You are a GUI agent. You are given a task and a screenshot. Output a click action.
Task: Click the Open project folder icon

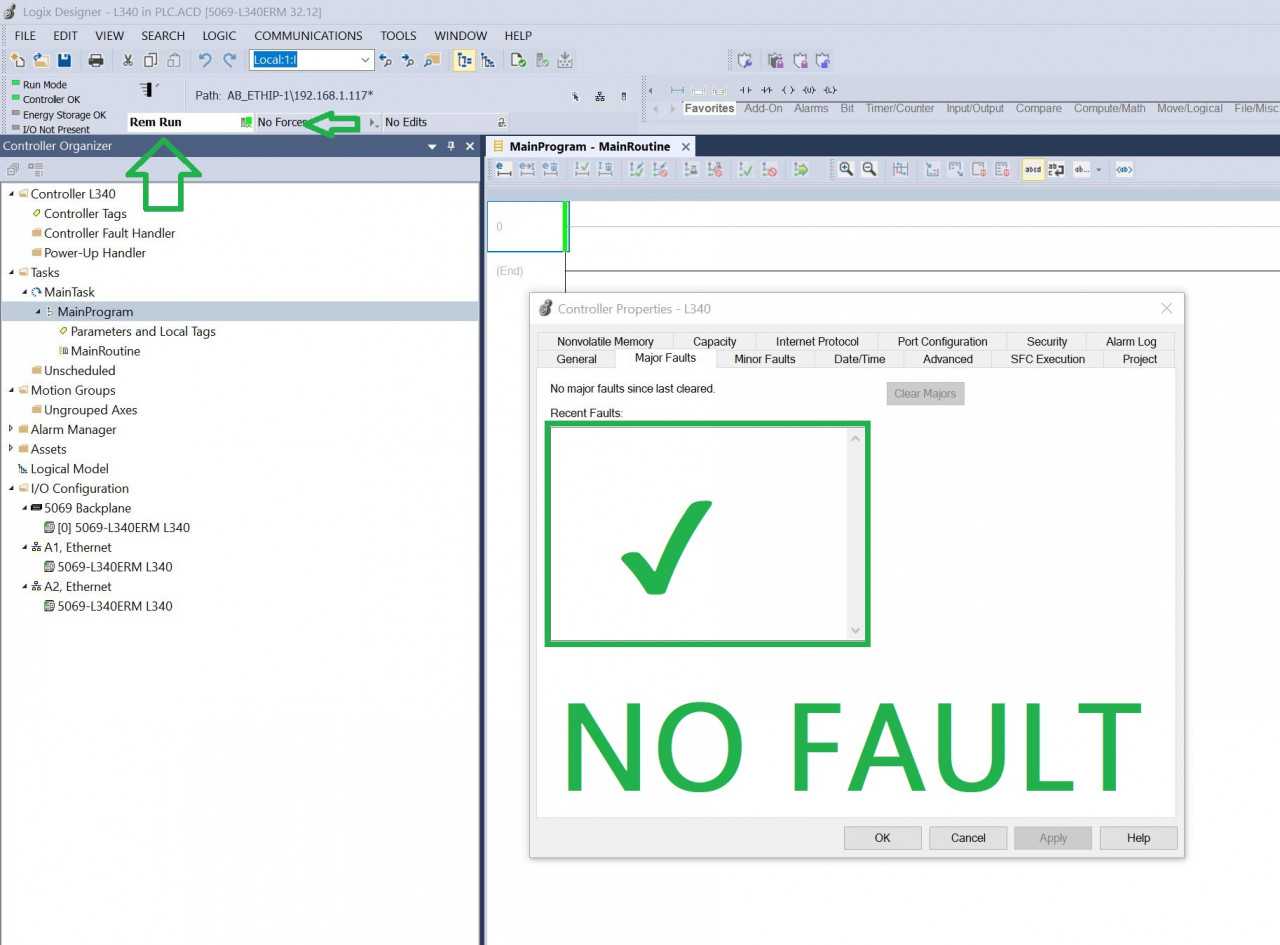[x=41, y=60]
